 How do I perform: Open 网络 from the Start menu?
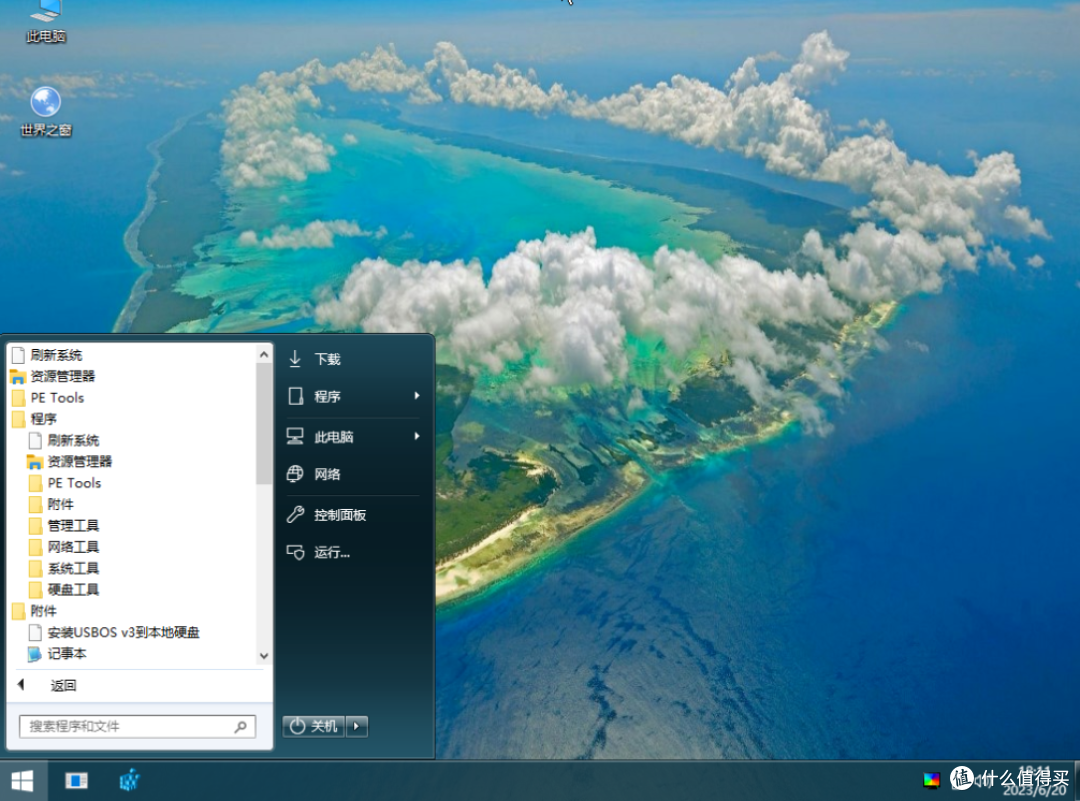327,475
